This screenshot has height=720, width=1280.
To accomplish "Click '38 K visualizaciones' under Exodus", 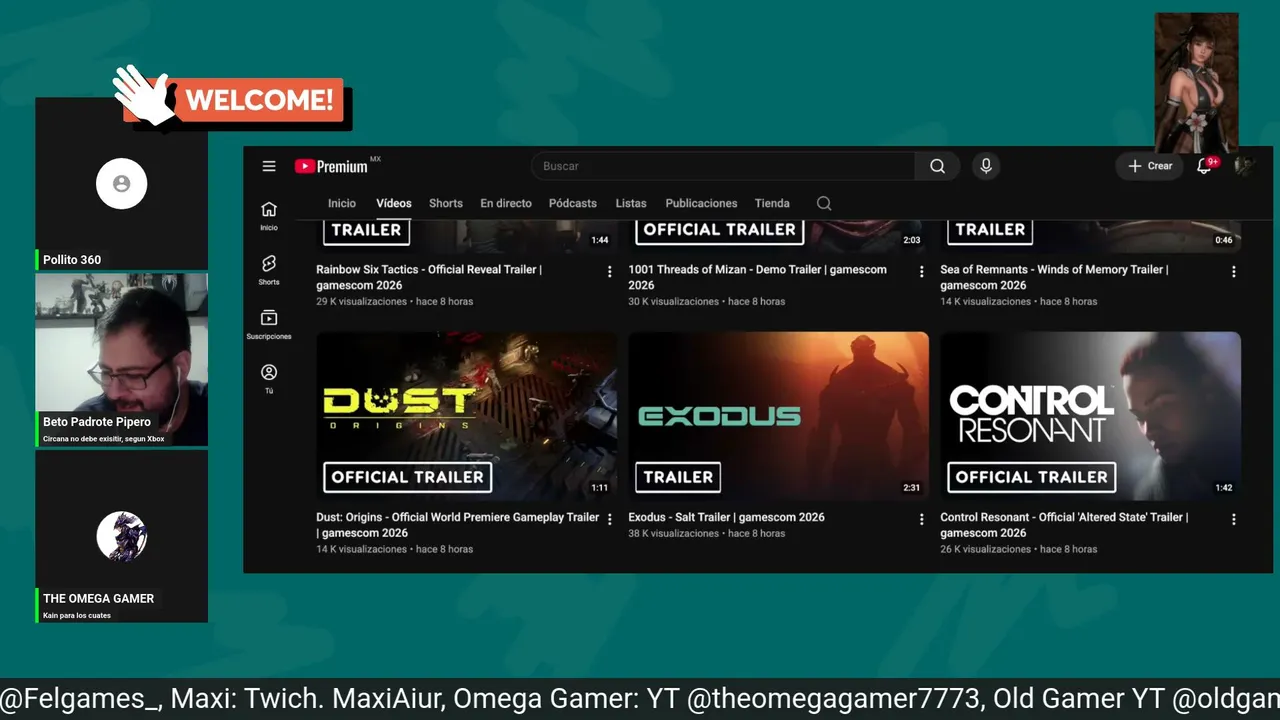I will (673, 533).
